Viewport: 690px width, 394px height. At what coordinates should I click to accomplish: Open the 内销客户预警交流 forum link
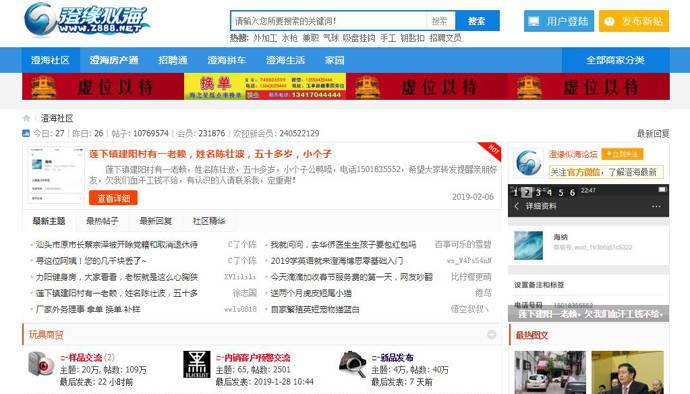253,357
